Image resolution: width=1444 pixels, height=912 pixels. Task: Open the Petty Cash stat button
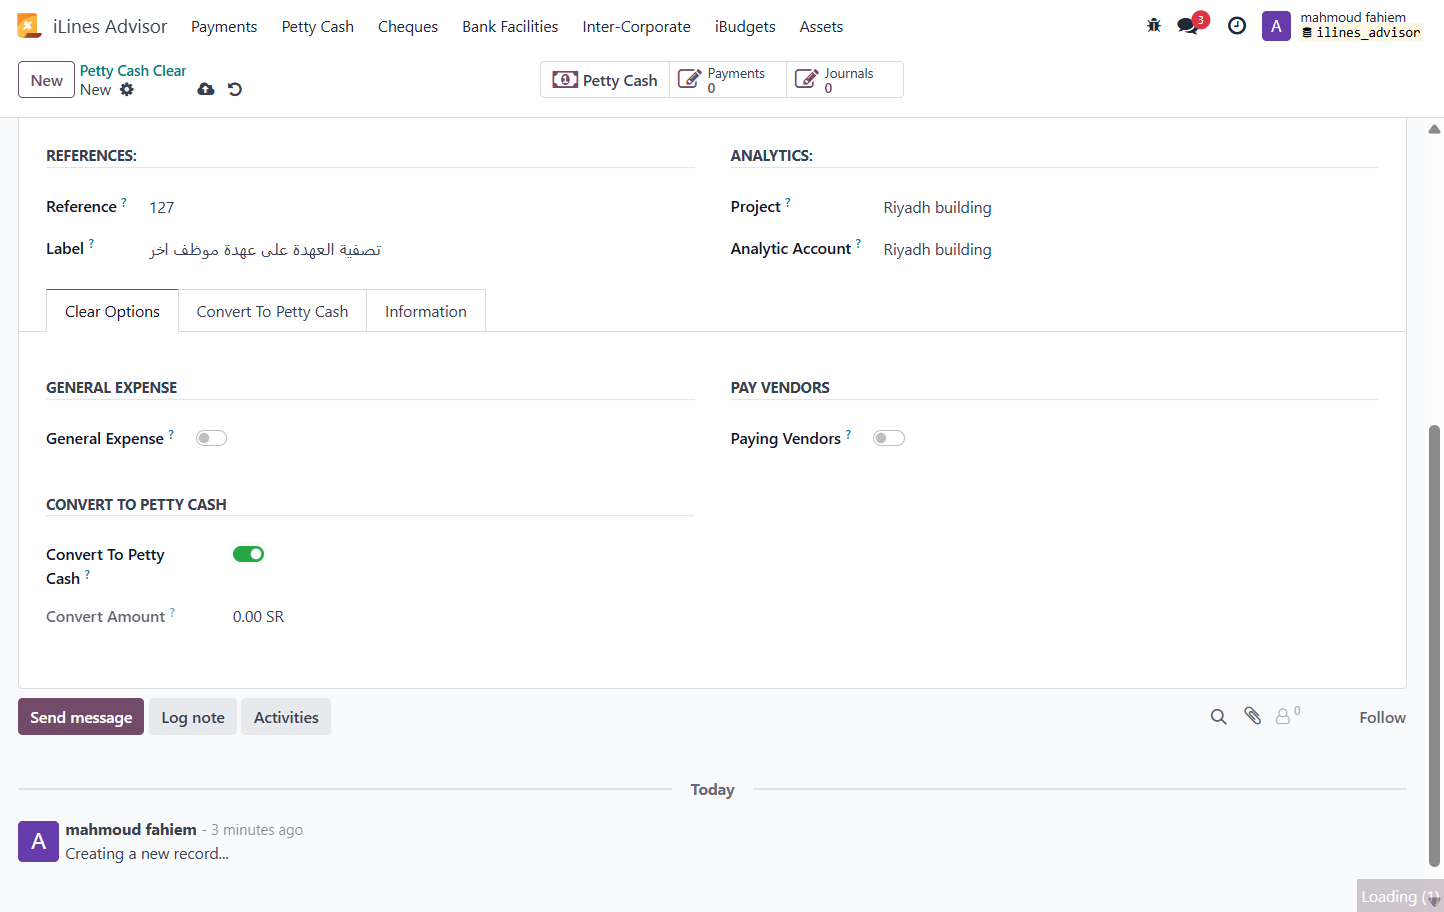coord(605,80)
